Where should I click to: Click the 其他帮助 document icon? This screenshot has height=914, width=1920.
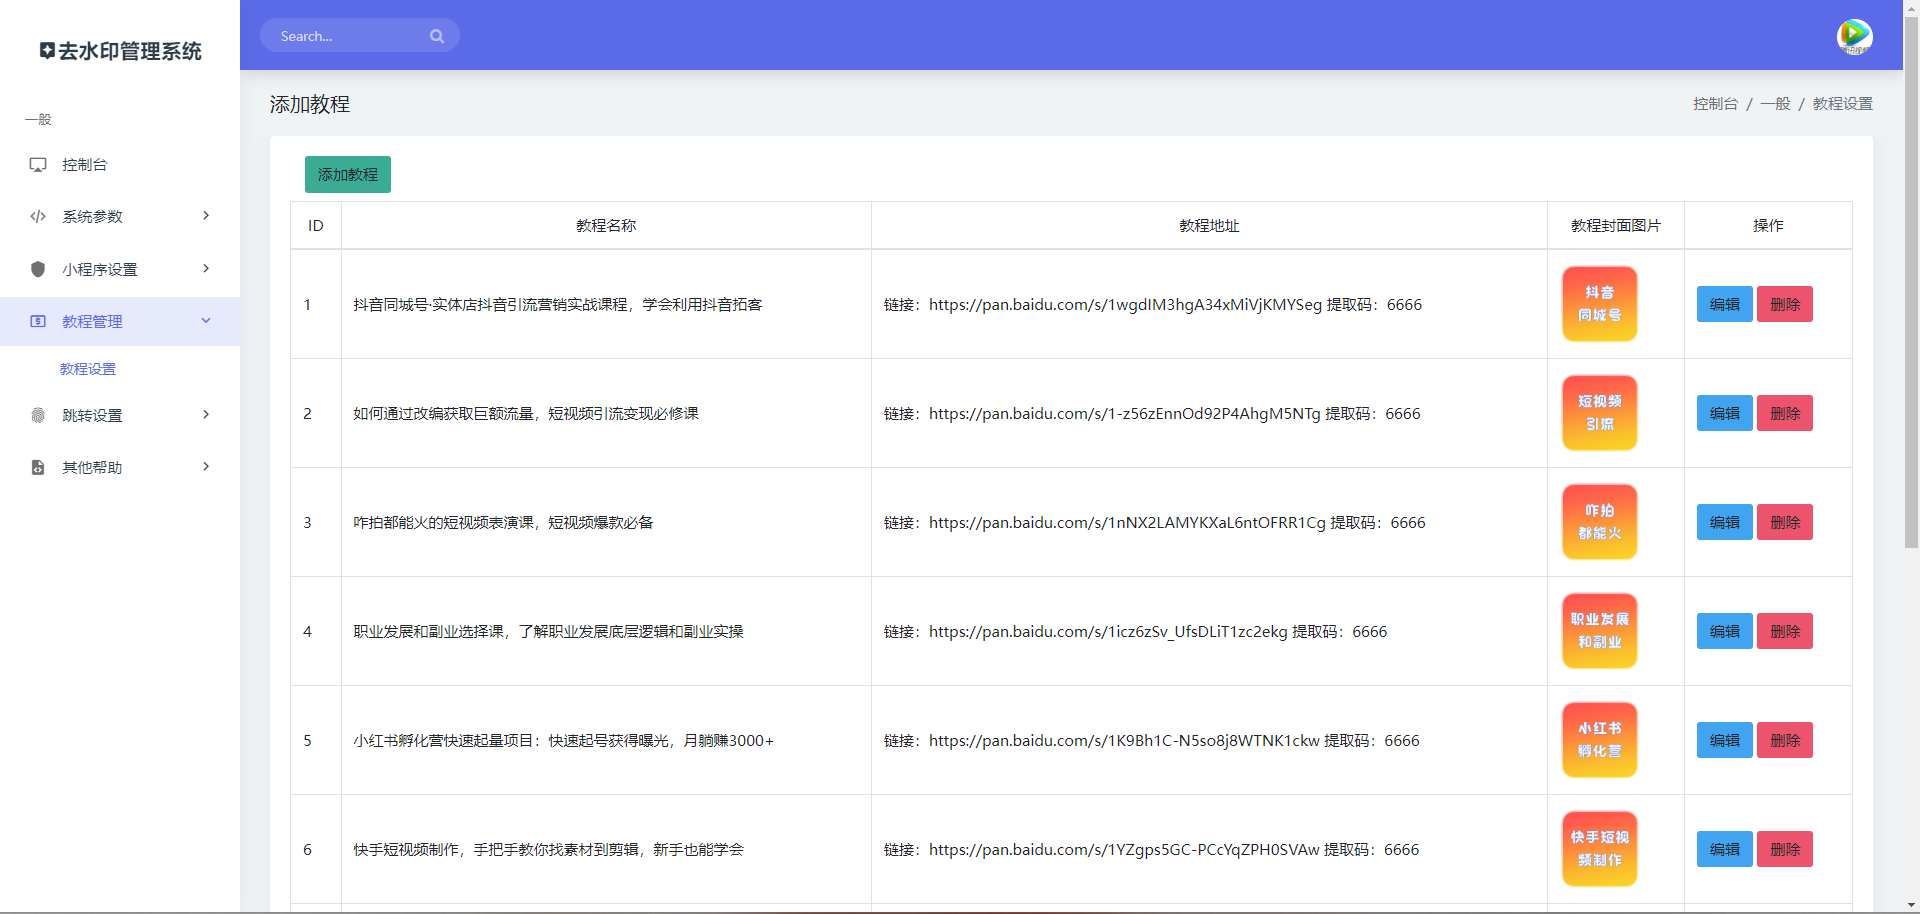tap(38, 467)
